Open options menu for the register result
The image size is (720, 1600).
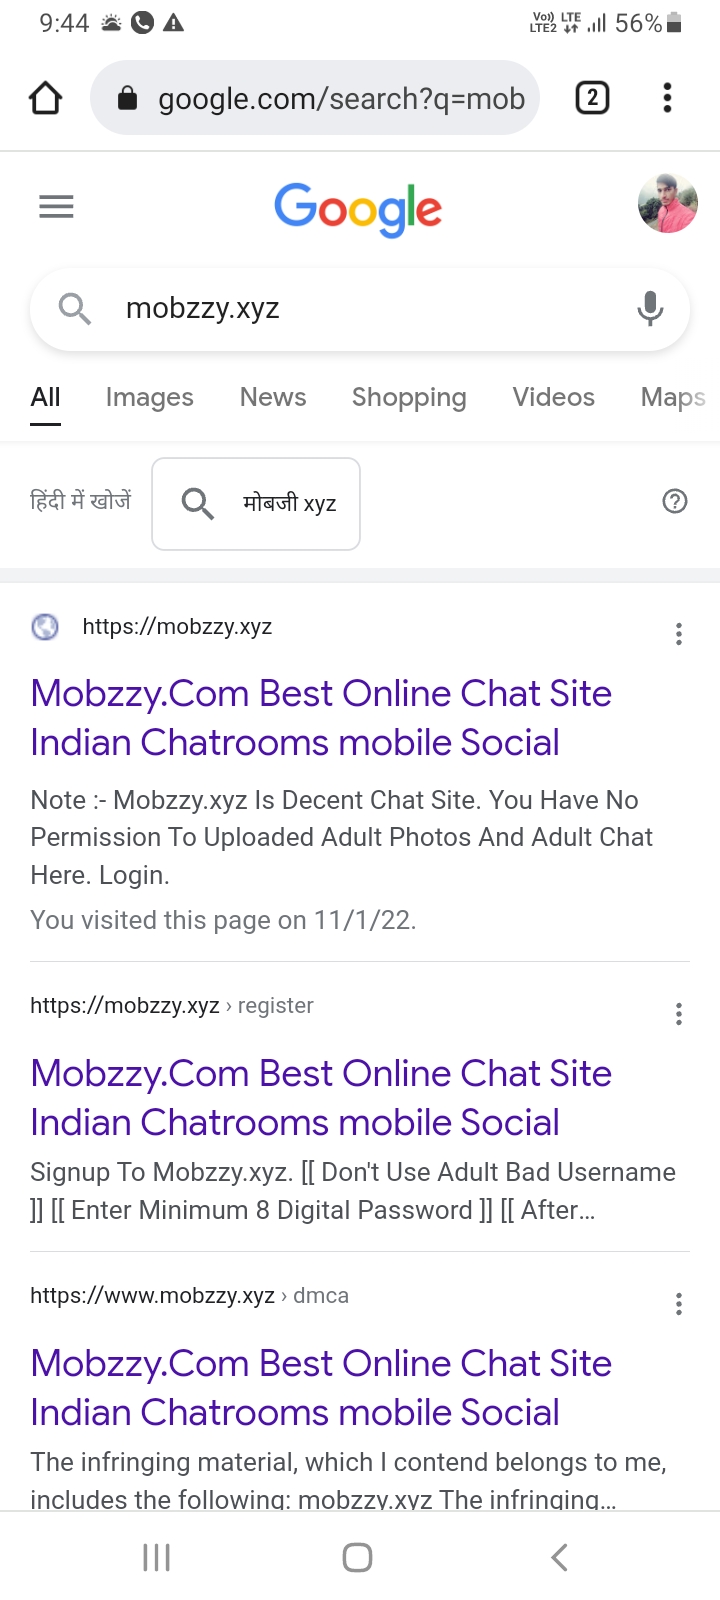point(679,1014)
